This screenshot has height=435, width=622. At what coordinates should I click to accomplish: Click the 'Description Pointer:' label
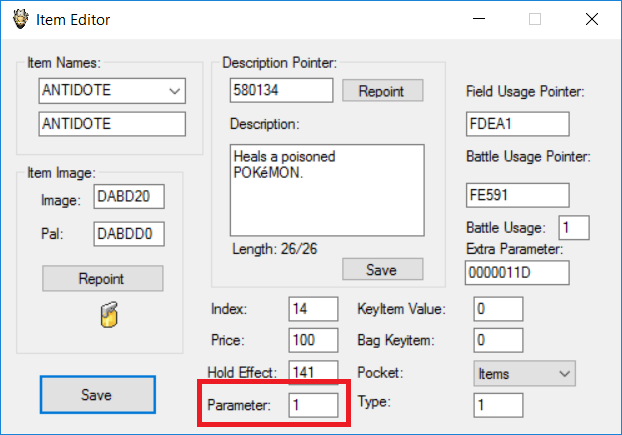(280, 63)
